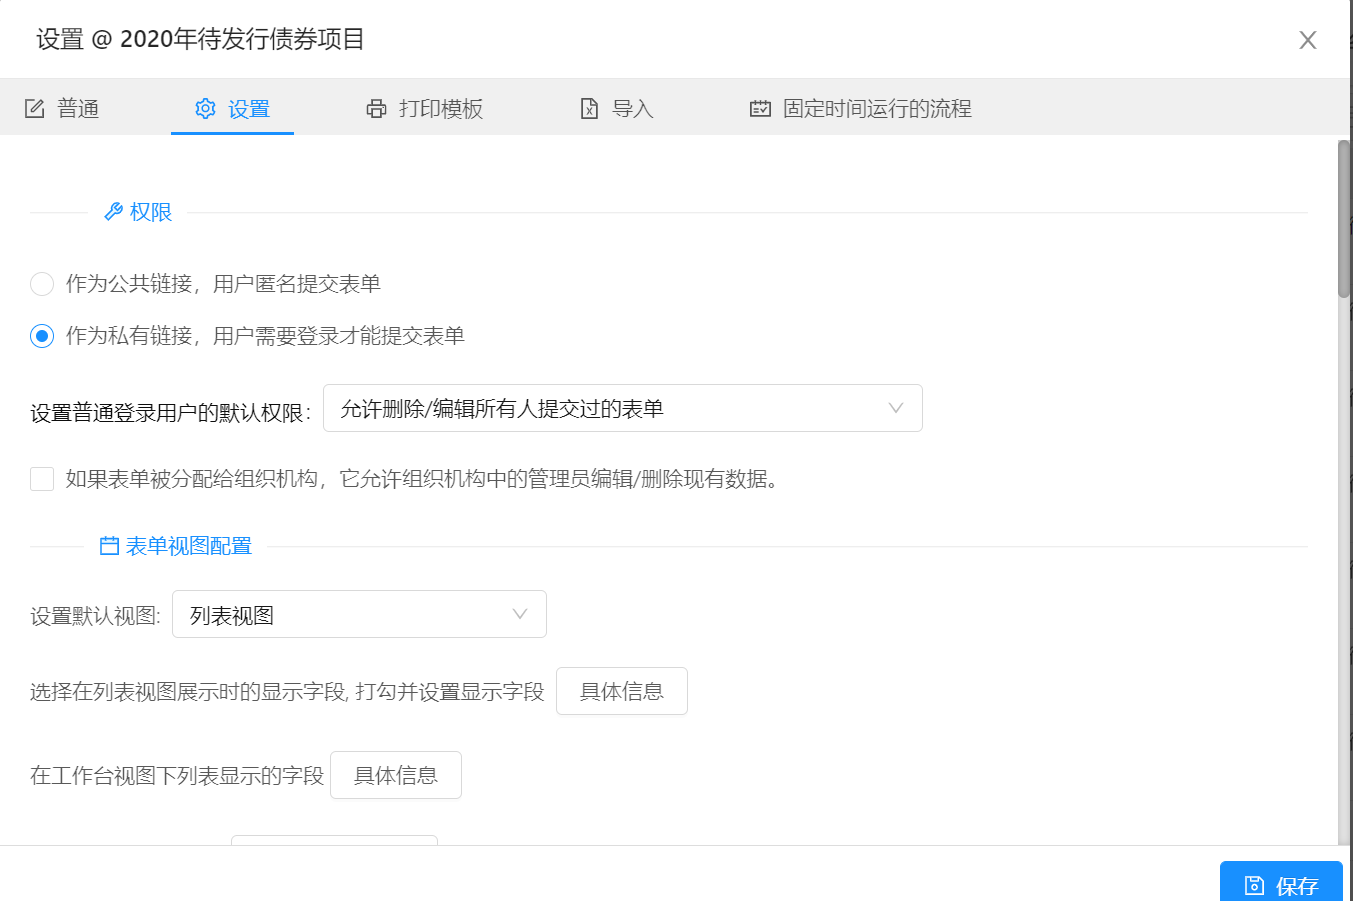Viewport: 1353px width, 901px height.
Task: Click 具体信息 button for list view fields
Action: point(622,691)
